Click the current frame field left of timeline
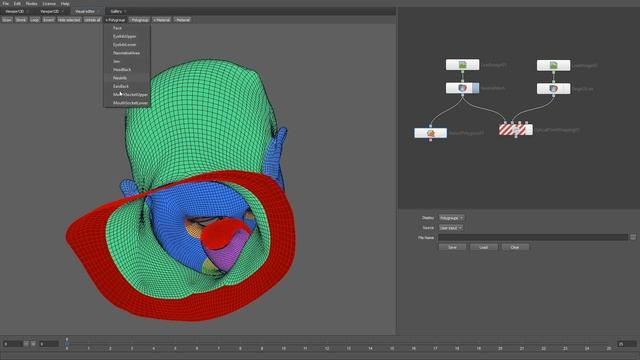640x360 pixels. [49, 344]
